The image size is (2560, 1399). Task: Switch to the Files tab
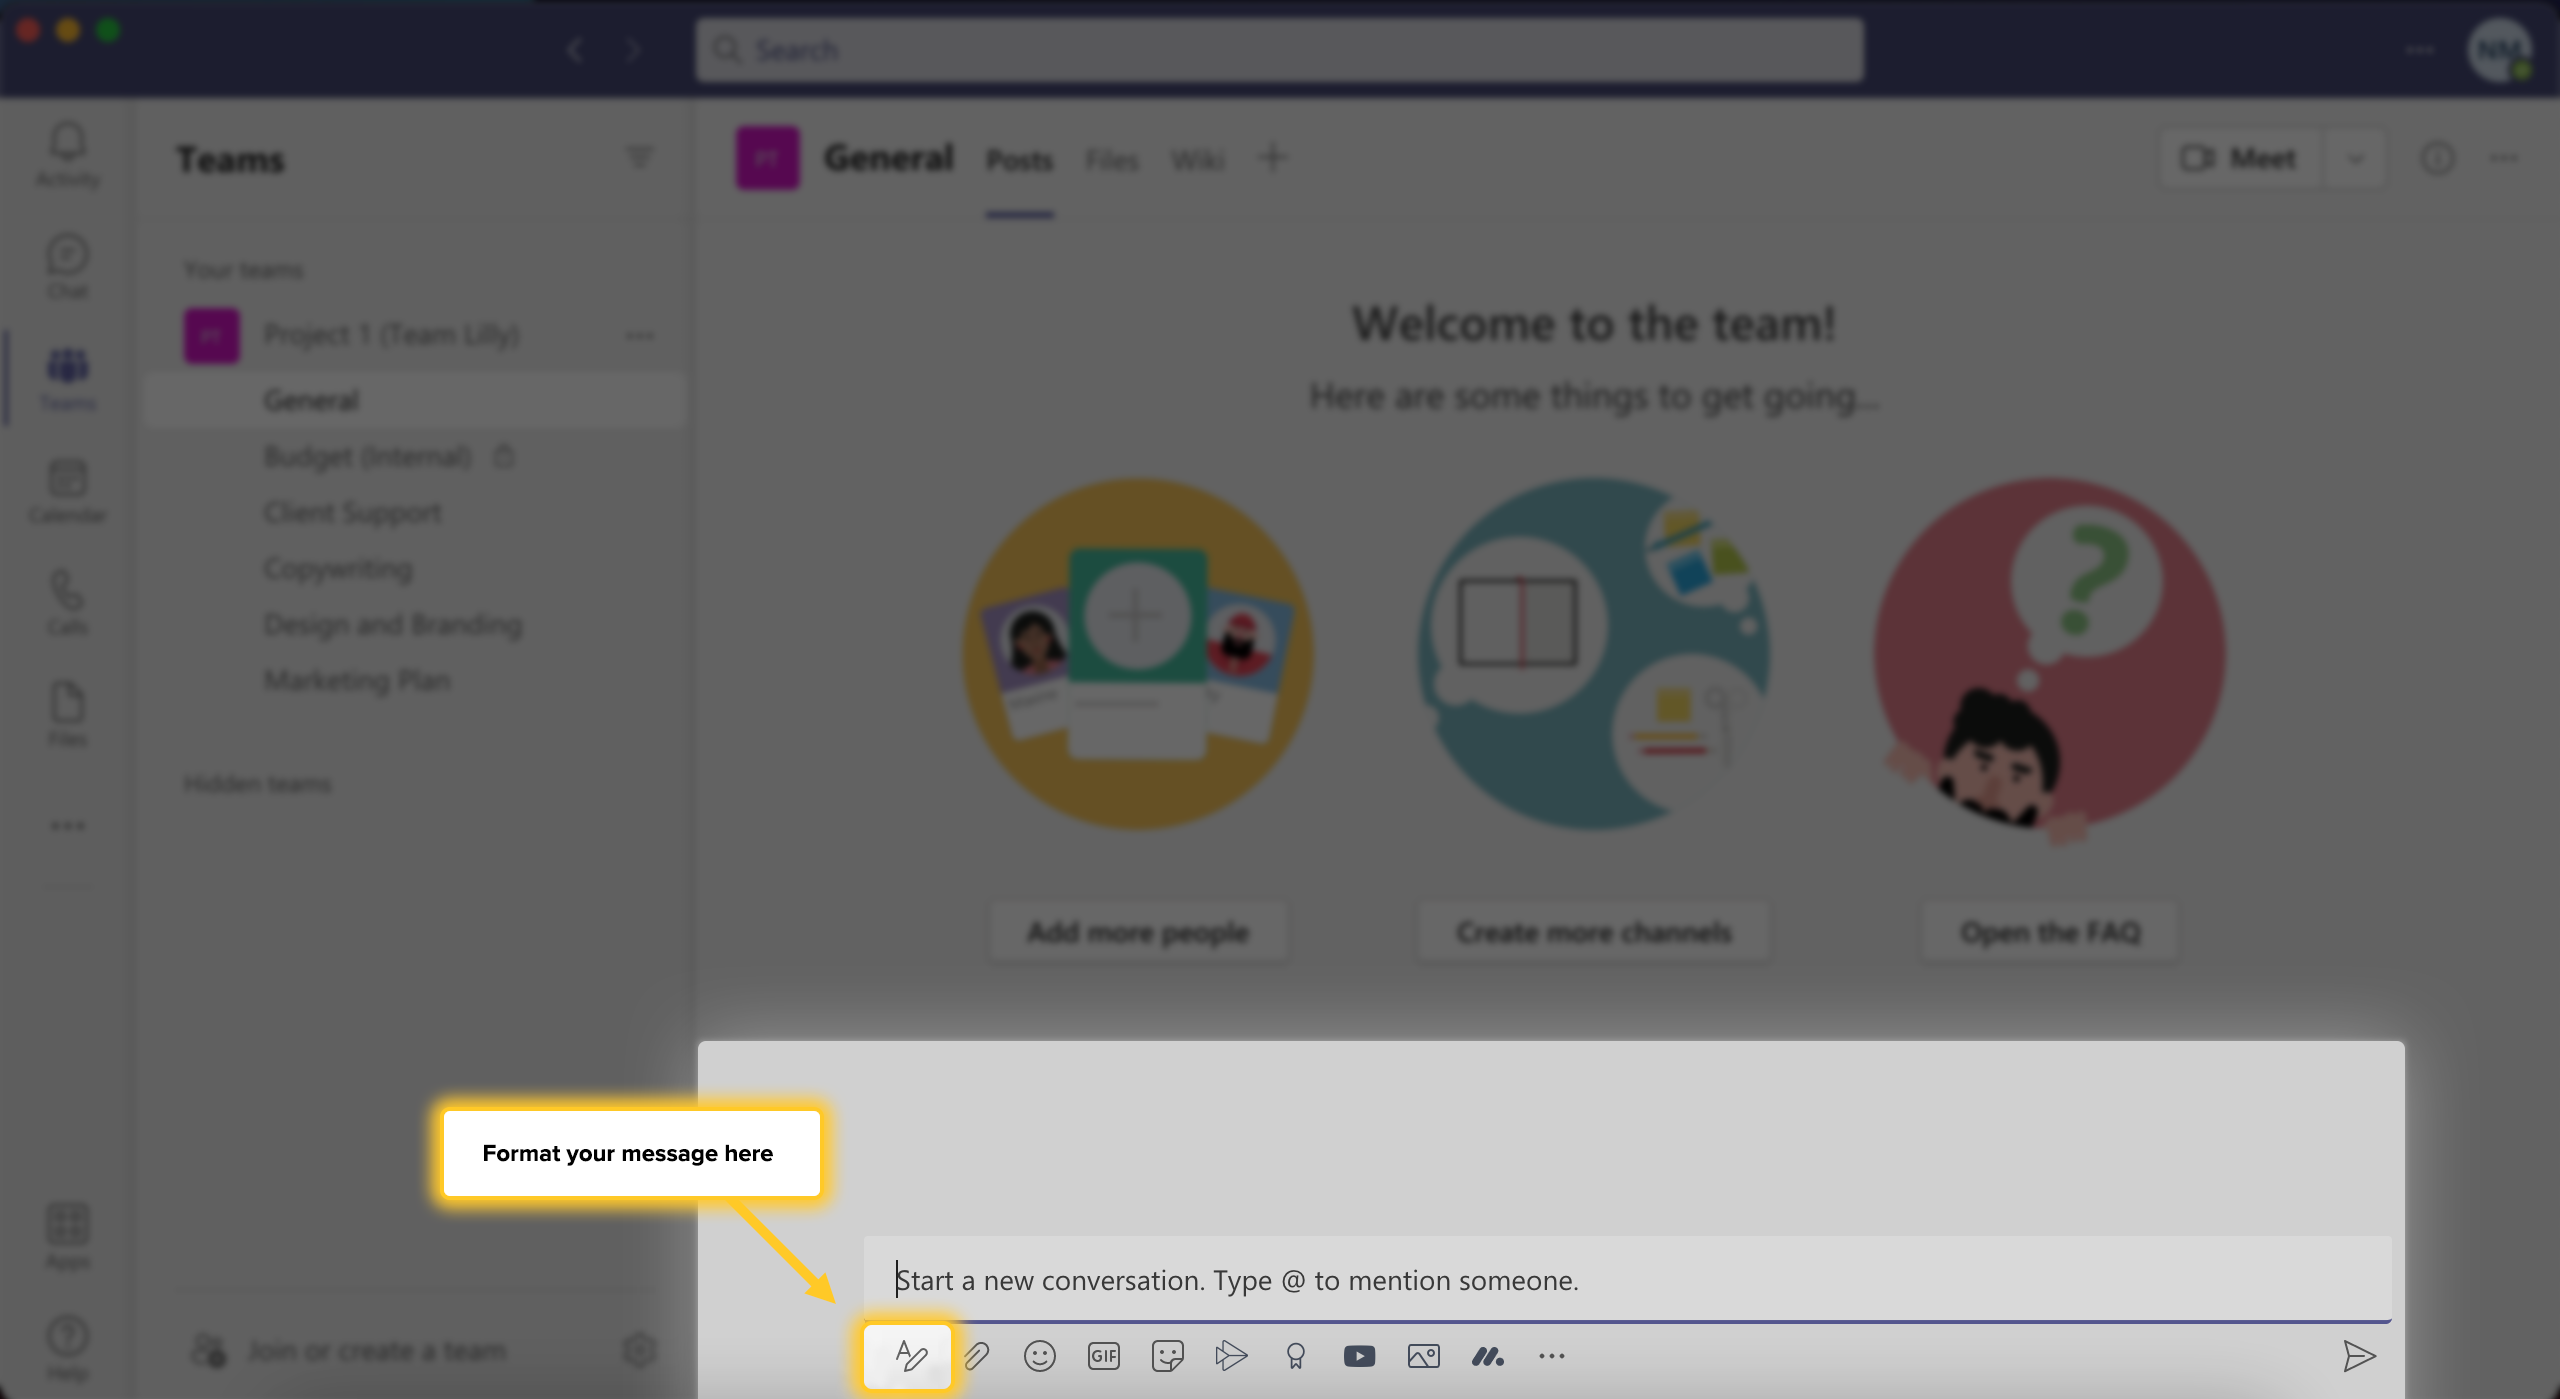tap(1111, 159)
